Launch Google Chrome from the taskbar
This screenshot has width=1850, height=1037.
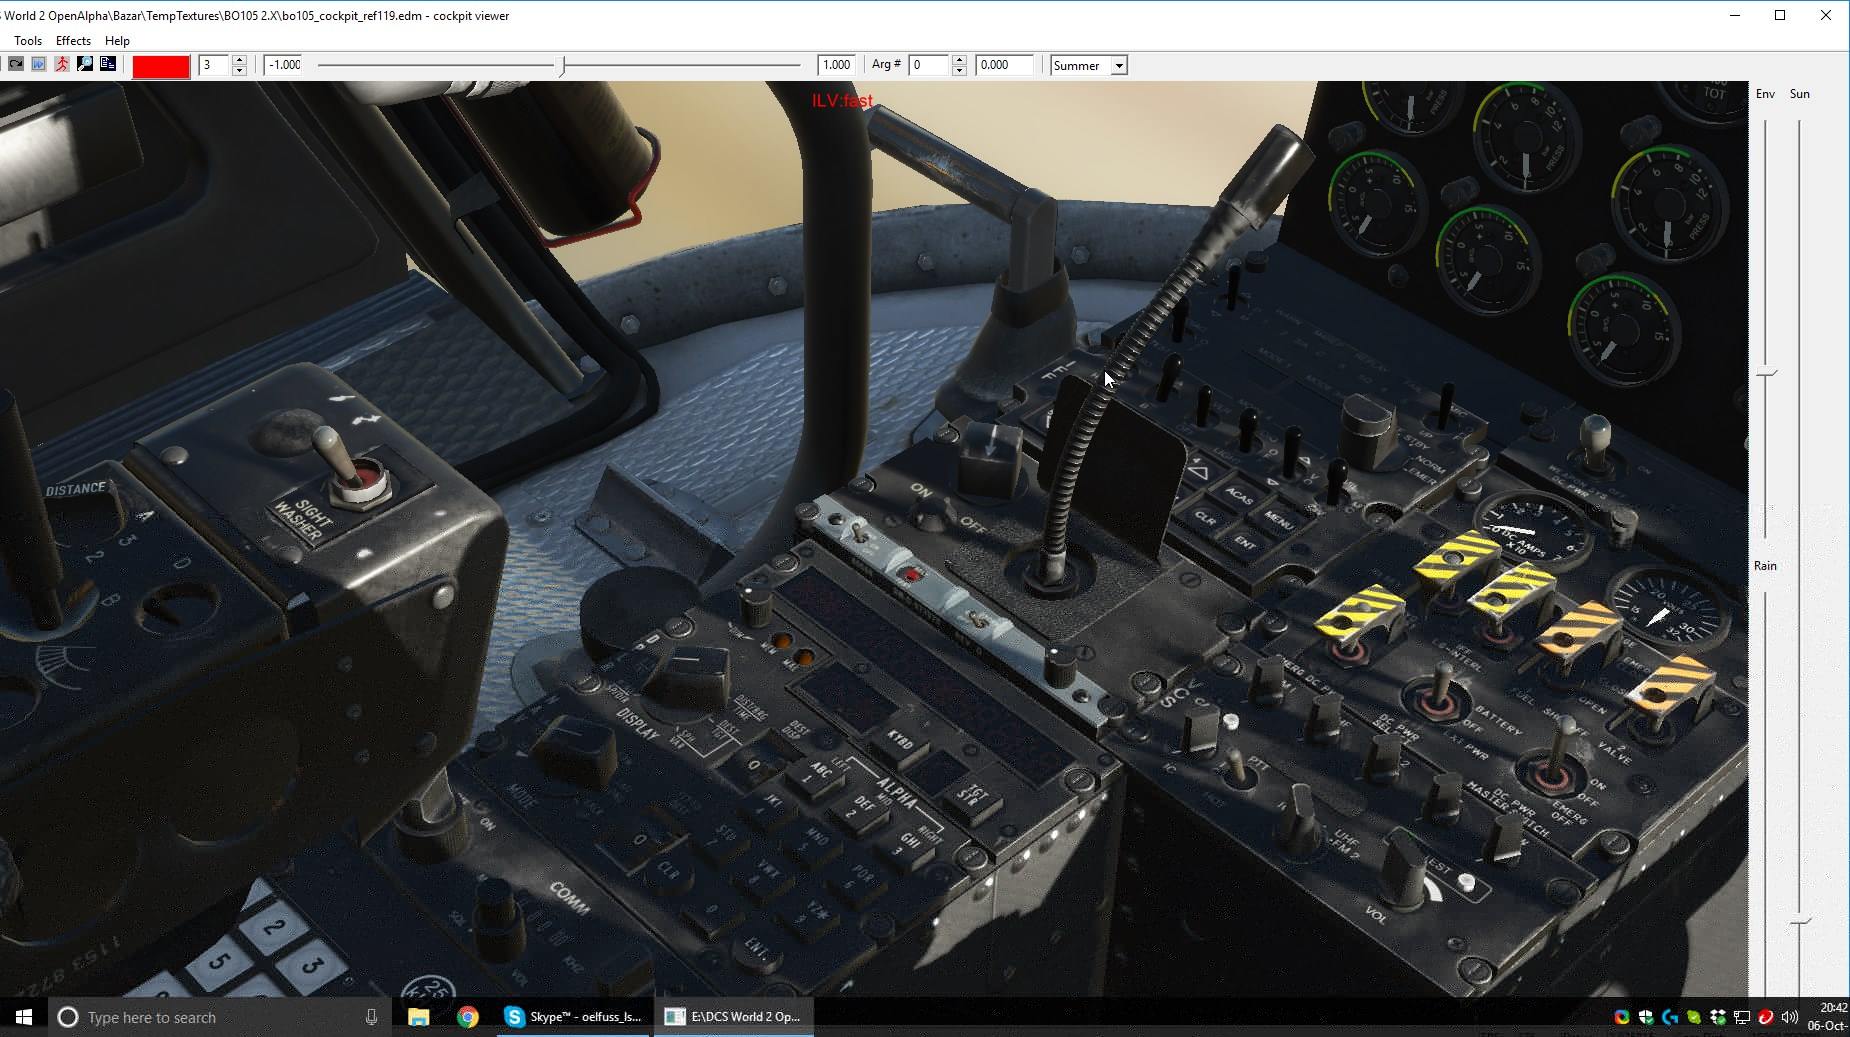click(467, 1017)
